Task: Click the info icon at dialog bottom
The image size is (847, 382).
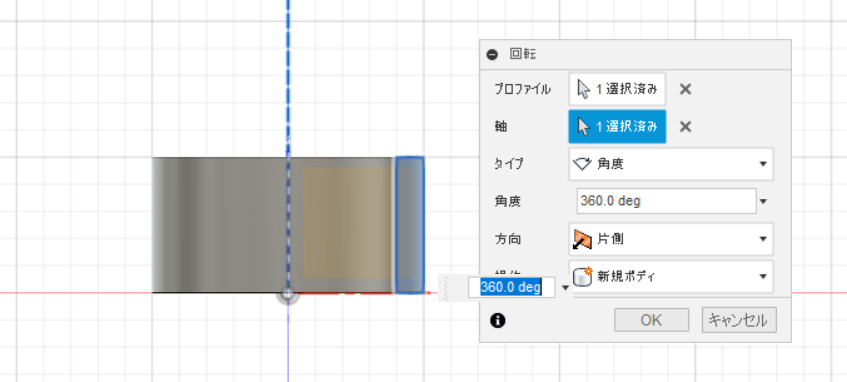Action: (x=498, y=320)
